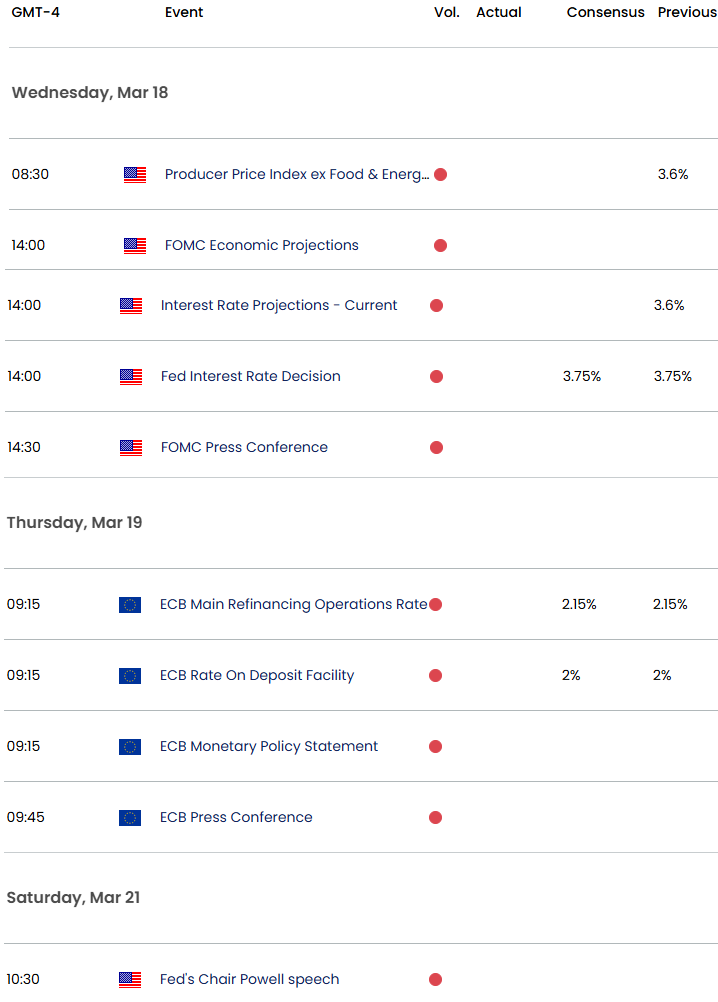This screenshot has height=1002, width=718.
Task: Click the US flag next to FOMC Economic Projections
Action: click(x=135, y=246)
